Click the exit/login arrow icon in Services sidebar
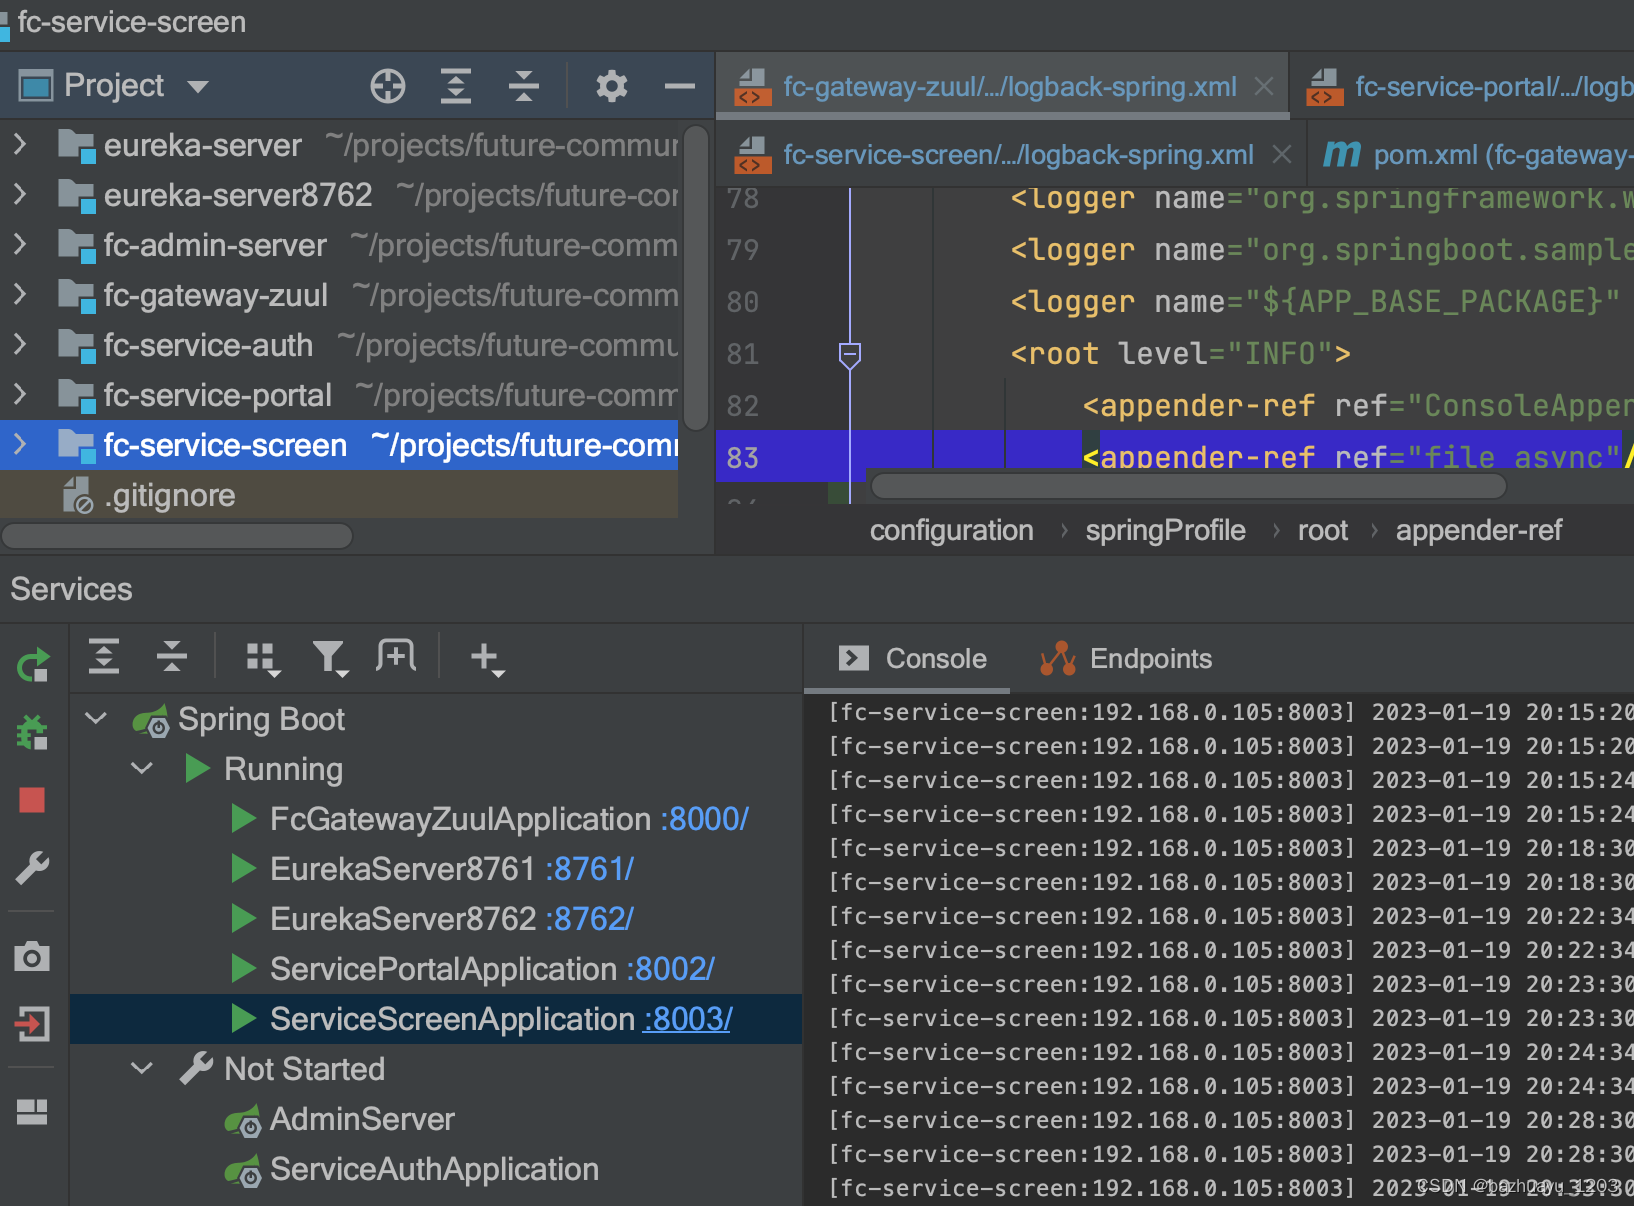Image resolution: width=1634 pixels, height=1206 pixels. (x=32, y=1024)
